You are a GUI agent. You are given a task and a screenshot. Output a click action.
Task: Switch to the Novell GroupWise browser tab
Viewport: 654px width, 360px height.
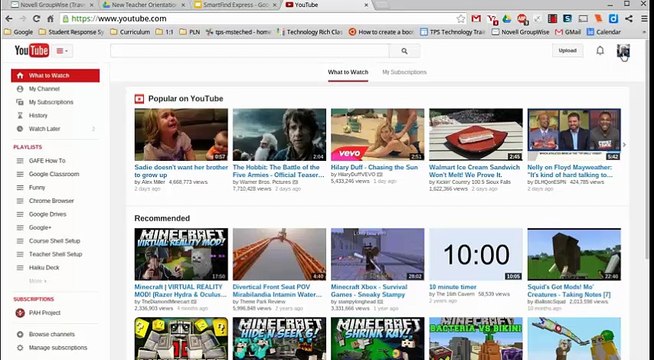coord(51,5)
